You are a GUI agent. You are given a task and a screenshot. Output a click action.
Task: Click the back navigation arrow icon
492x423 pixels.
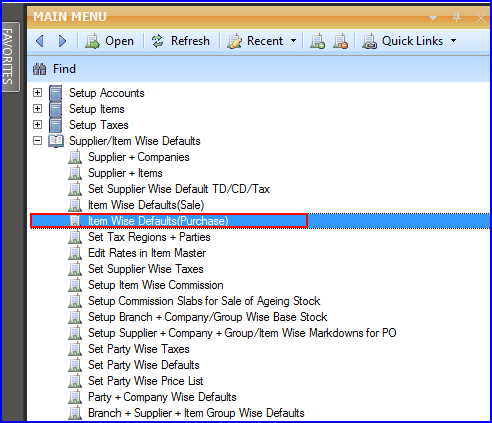(x=40, y=41)
